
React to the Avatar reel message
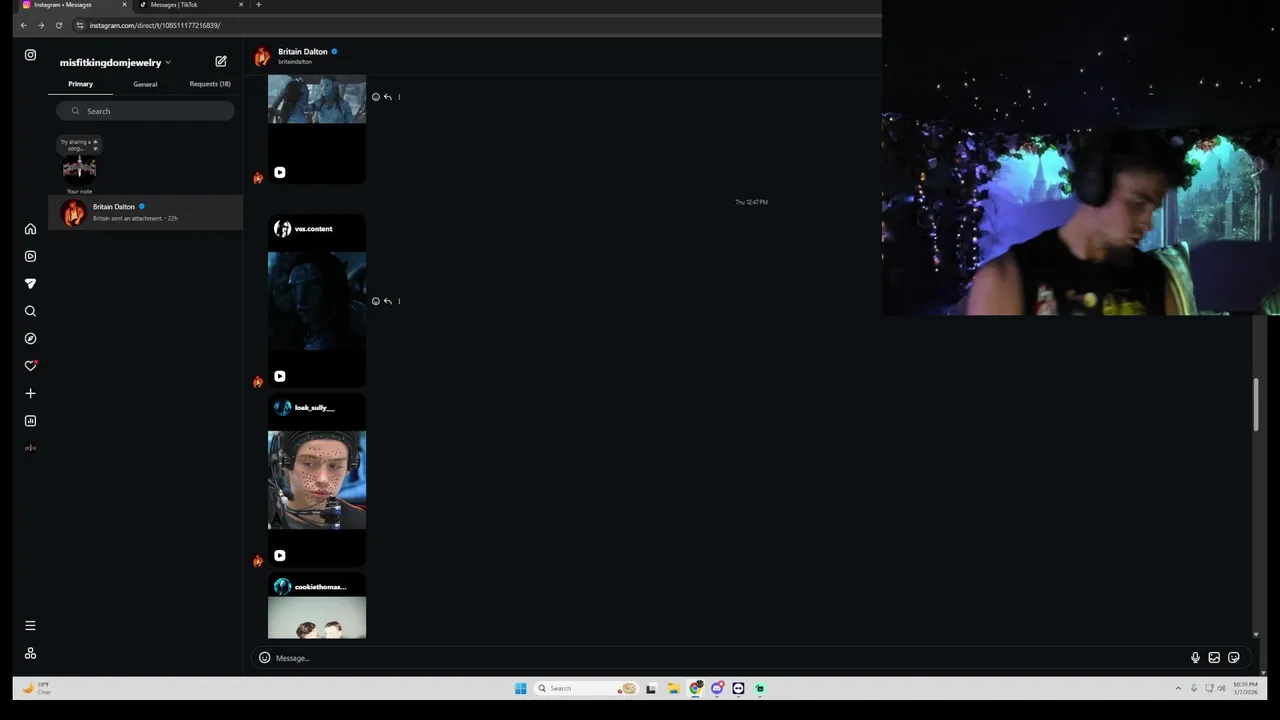tap(376, 97)
